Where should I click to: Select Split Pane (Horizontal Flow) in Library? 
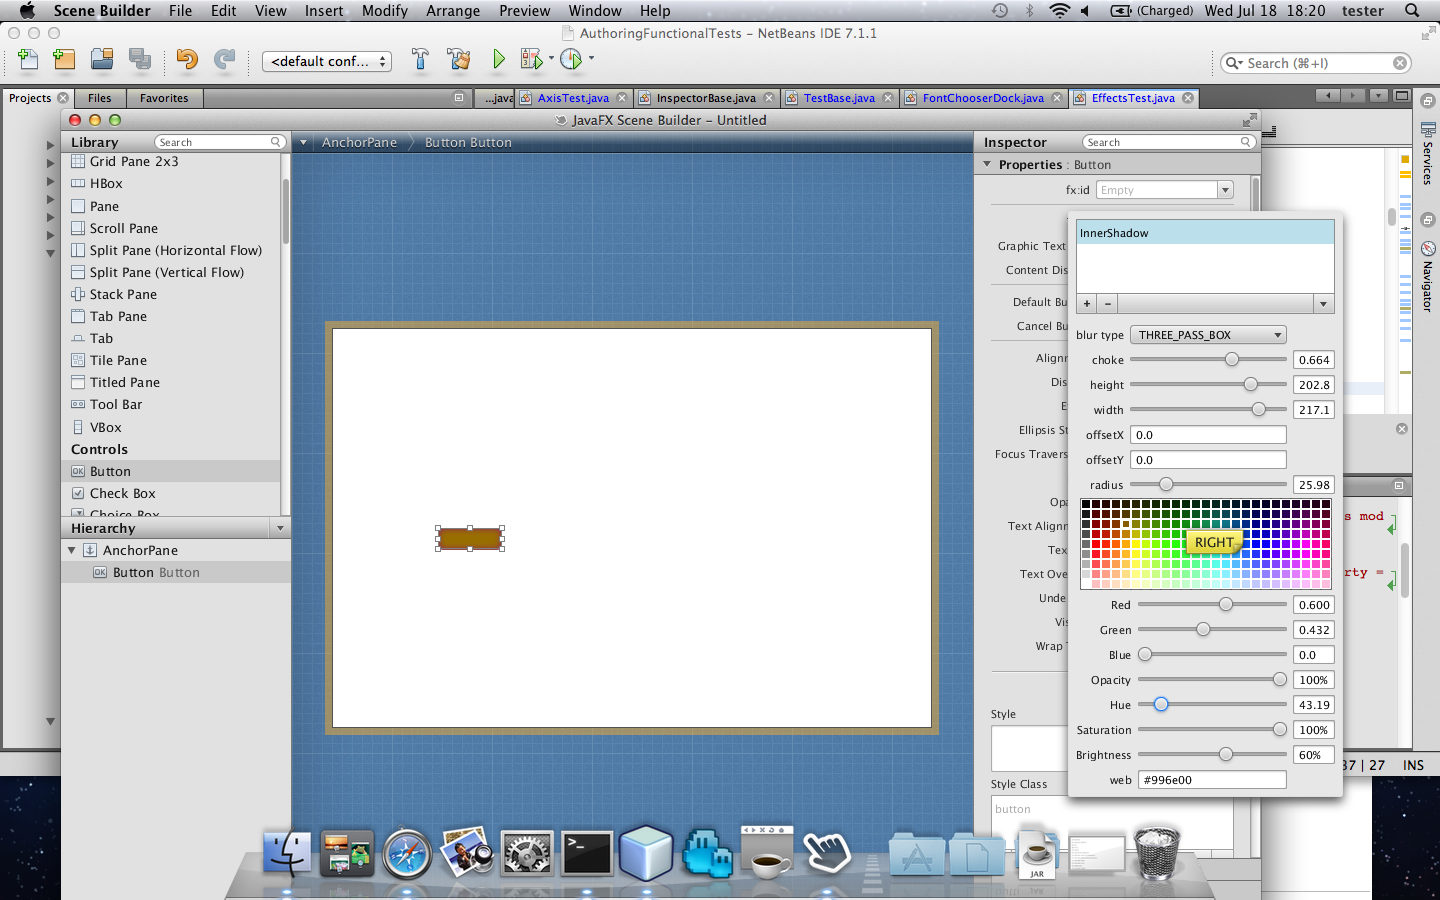[x=171, y=250]
